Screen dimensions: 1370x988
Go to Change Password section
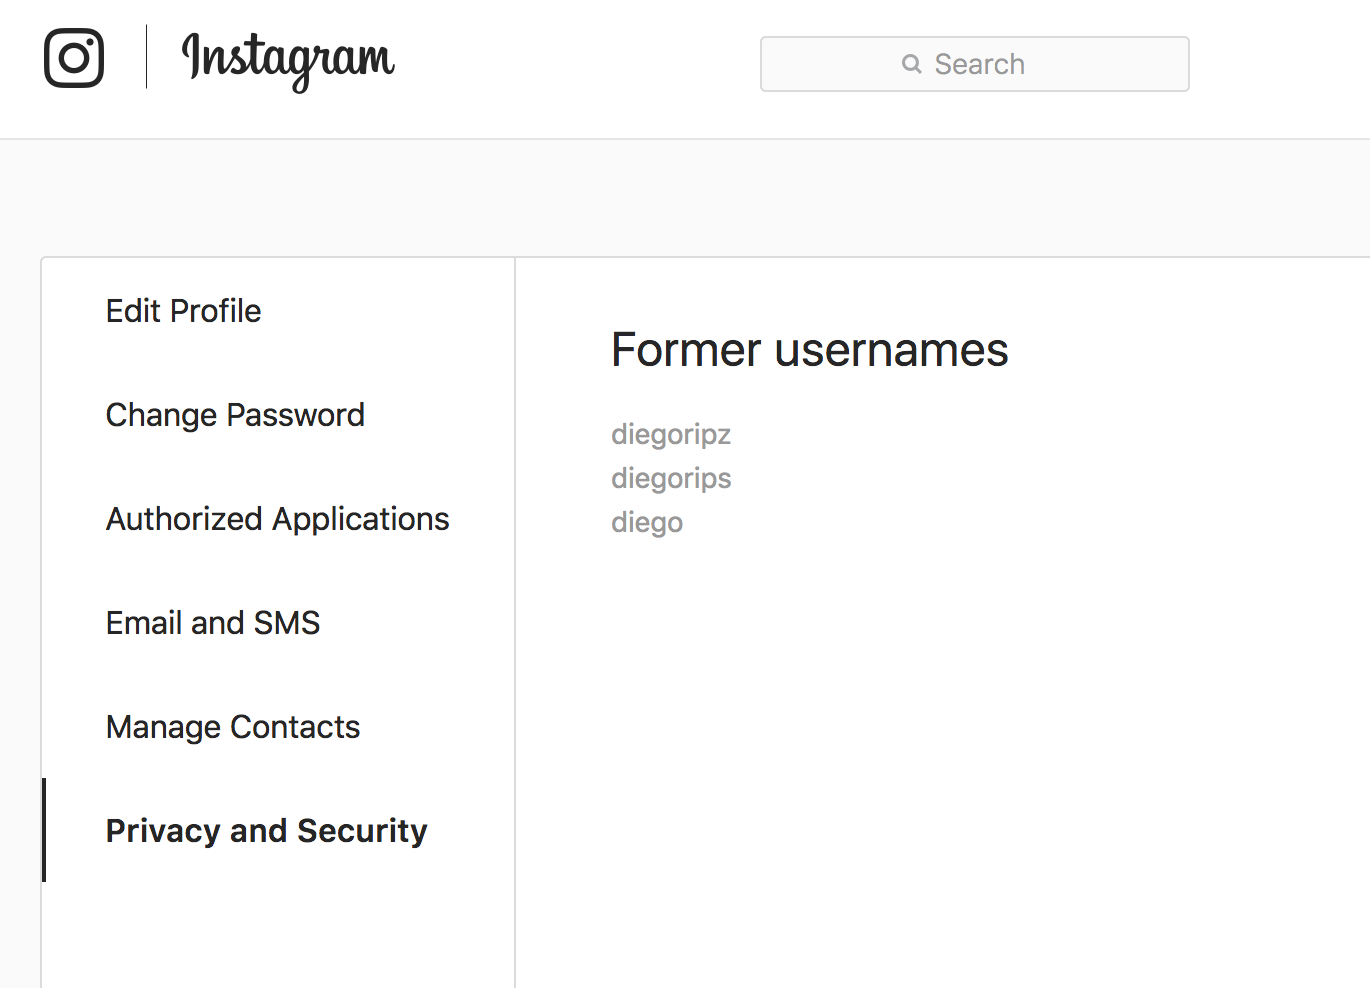[x=235, y=415]
